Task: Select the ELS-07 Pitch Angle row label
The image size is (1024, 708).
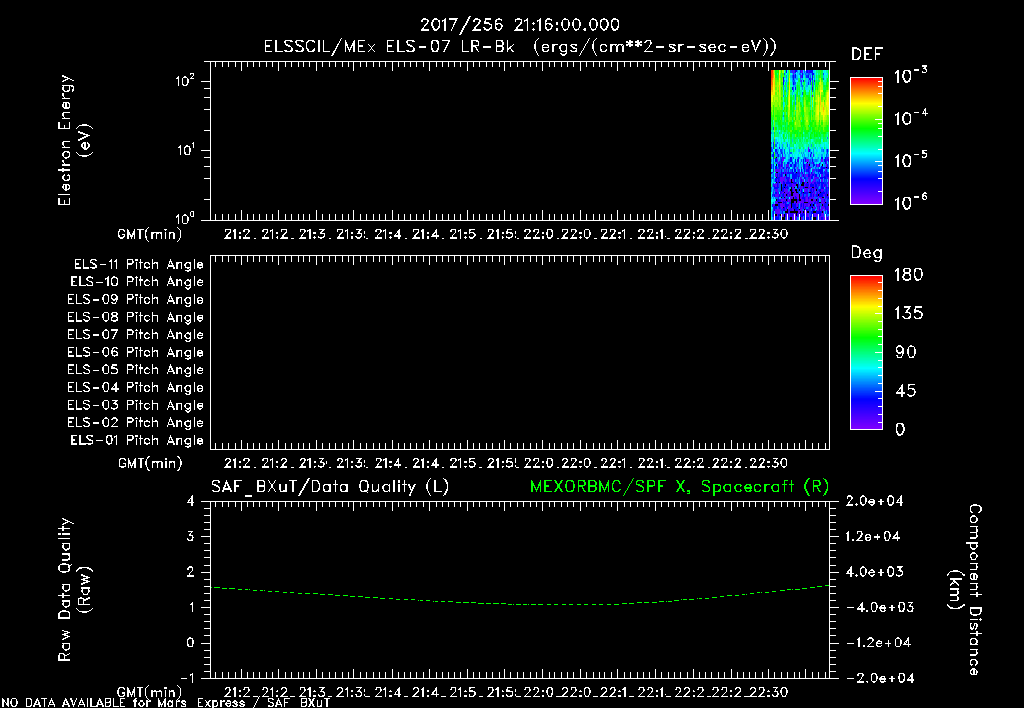Action: click(135, 335)
